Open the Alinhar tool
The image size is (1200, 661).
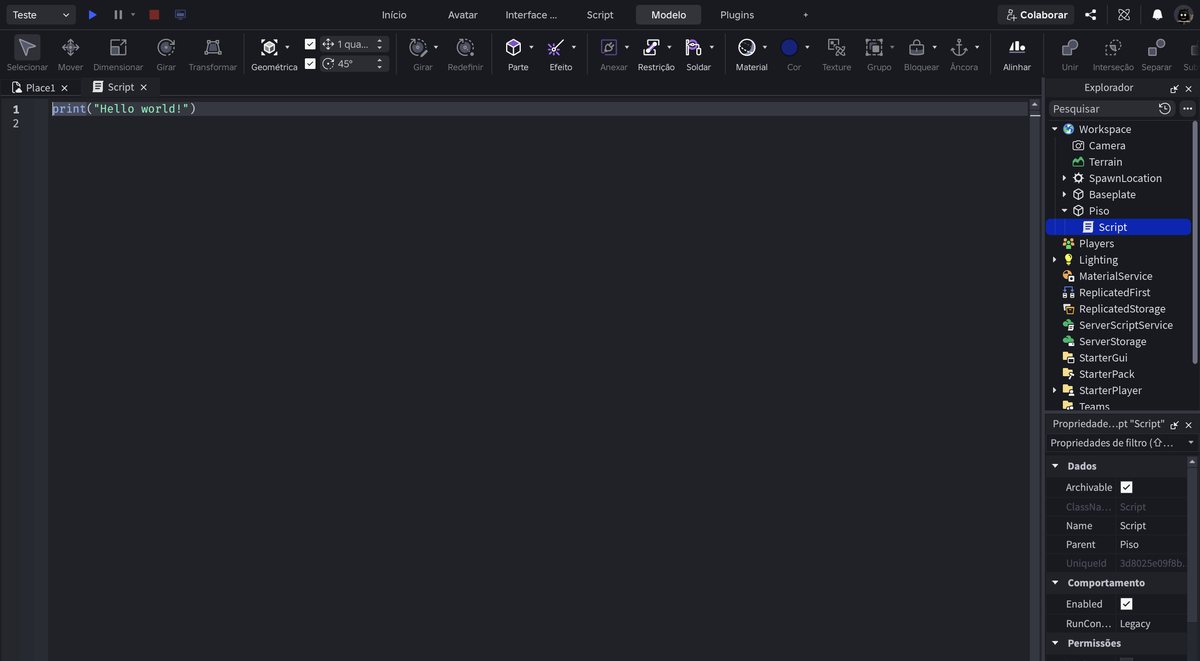pyautogui.click(x=1017, y=53)
